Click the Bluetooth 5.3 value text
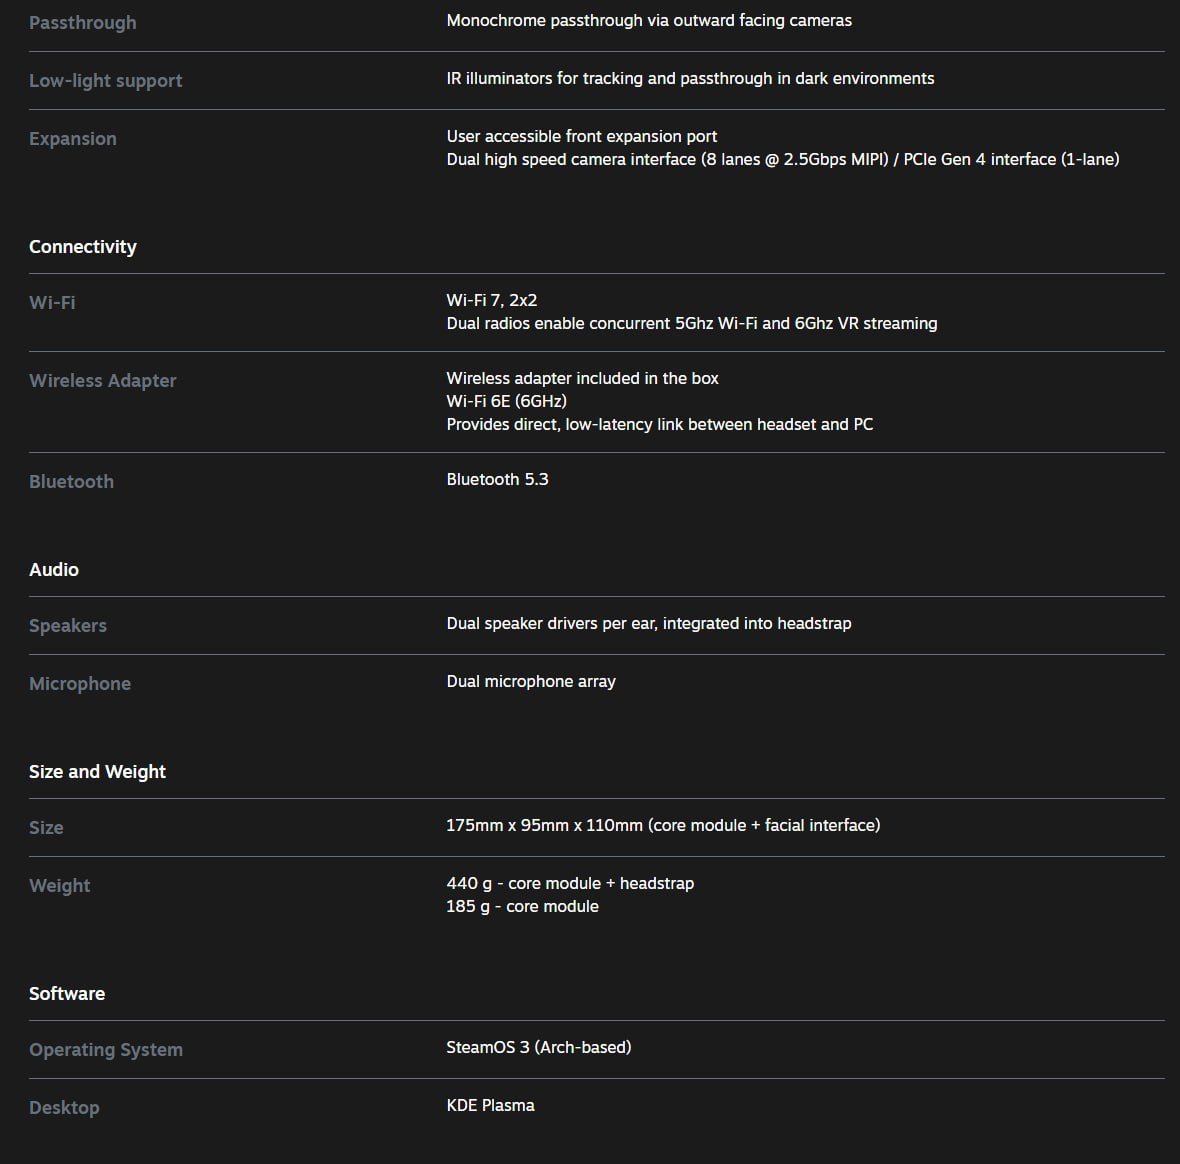The width and height of the screenshot is (1180, 1164). 497,479
